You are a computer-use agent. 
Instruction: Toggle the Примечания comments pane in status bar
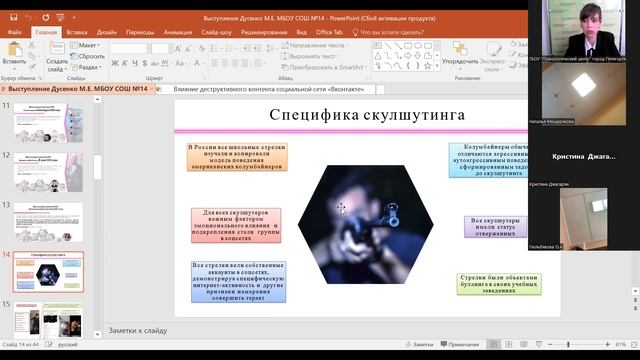pyautogui.click(x=460, y=344)
